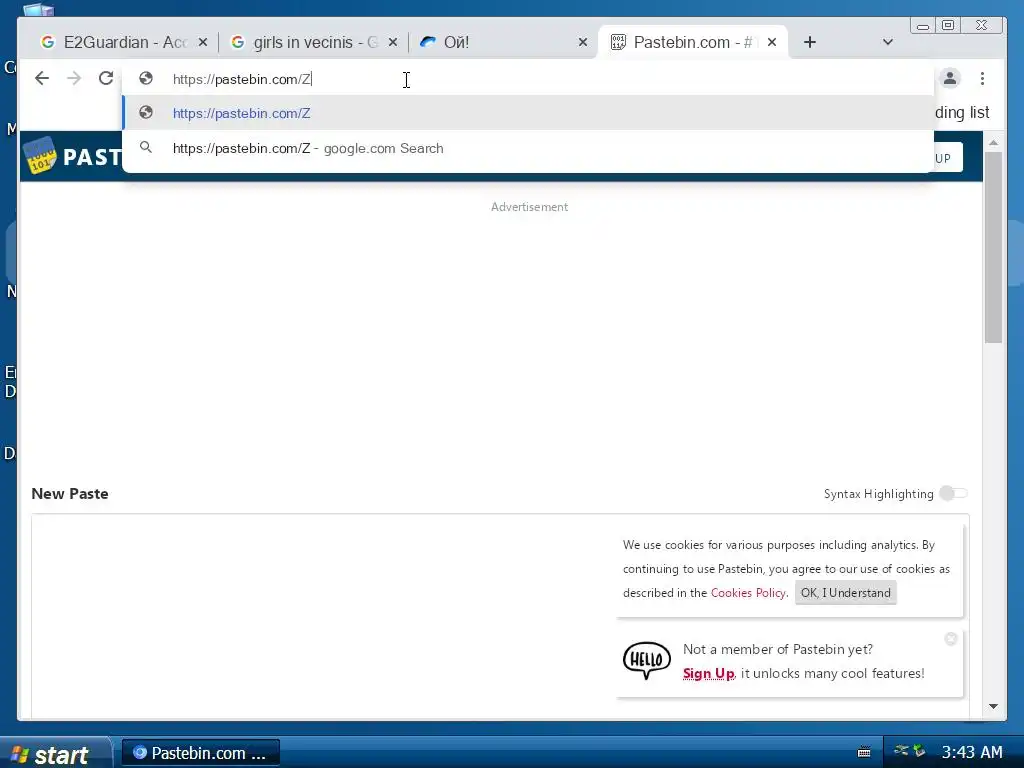The image size is (1024, 768).
Task: Select the Pastebin.com taskbar item
Action: click(201, 753)
